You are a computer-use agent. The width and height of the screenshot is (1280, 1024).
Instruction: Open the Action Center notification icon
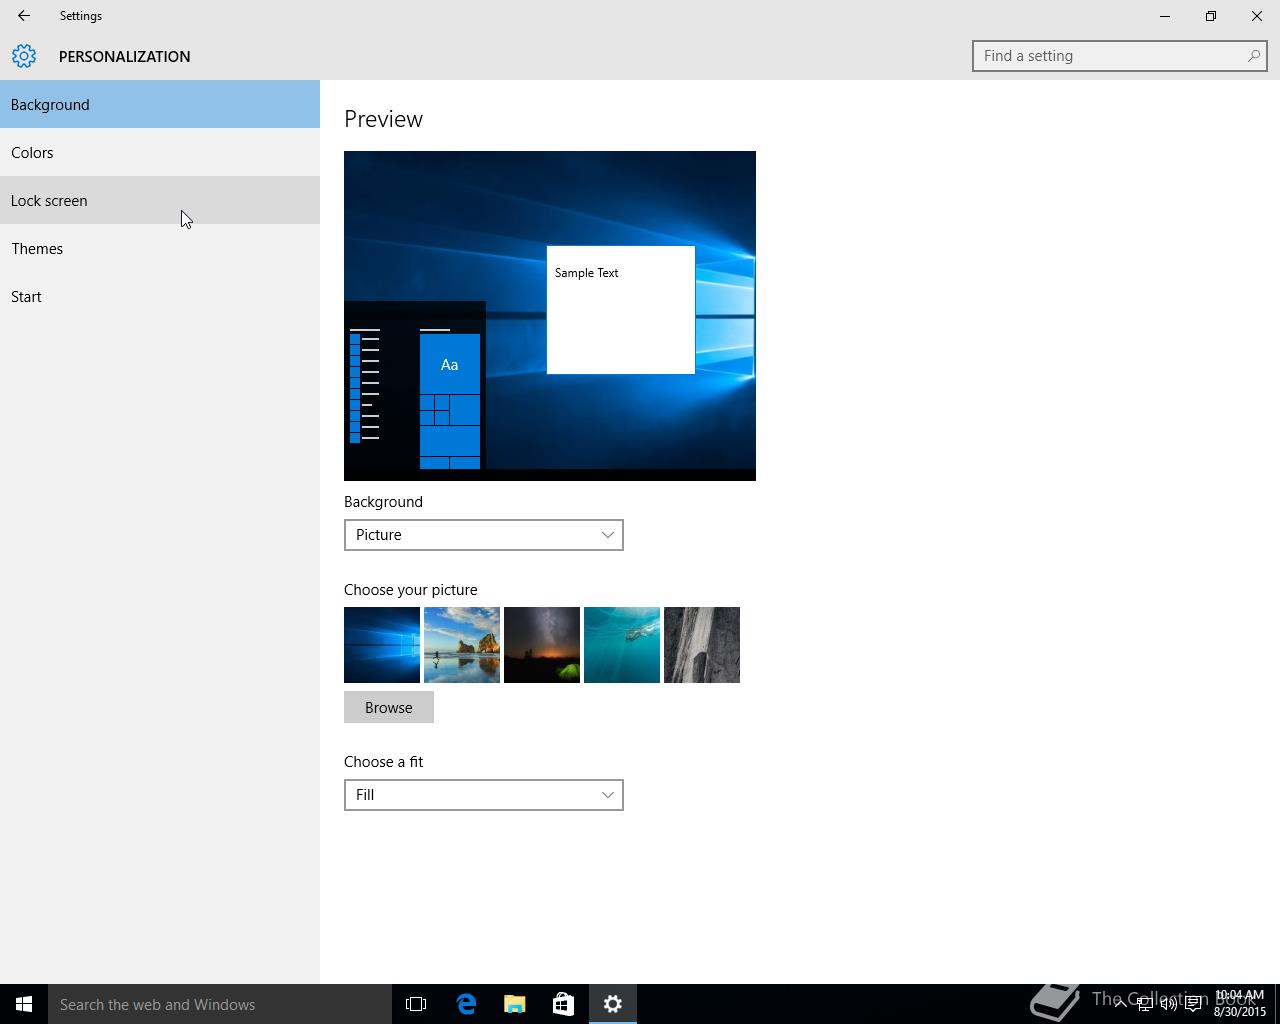pyautogui.click(x=1193, y=1004)
